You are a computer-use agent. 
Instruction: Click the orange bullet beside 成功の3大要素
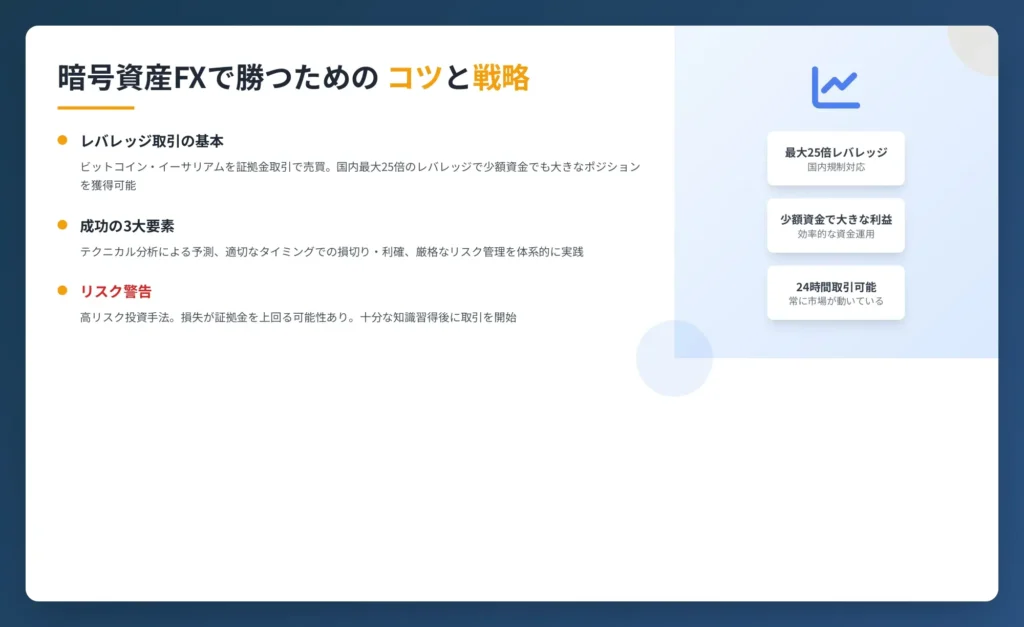click(62, 225)
